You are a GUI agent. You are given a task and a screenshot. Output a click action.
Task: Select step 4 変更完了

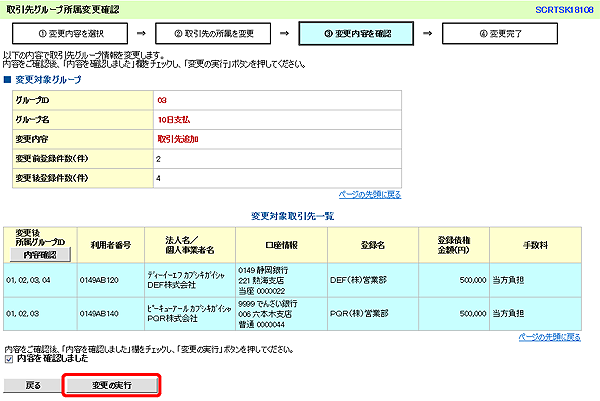[x=500, y=34]
